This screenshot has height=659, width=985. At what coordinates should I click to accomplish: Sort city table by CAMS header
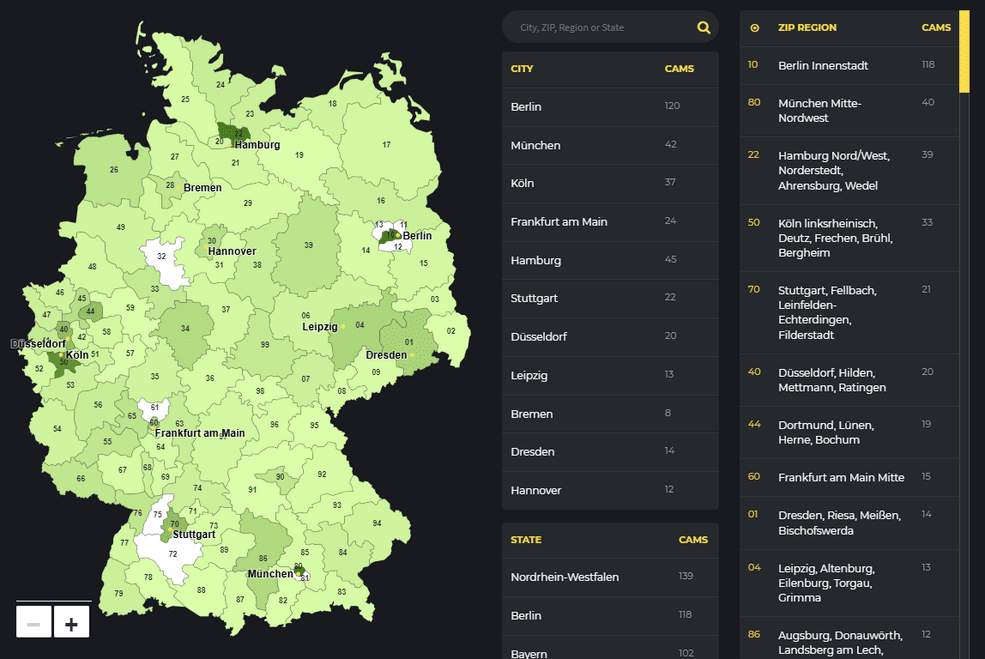[x=679, y=69]
